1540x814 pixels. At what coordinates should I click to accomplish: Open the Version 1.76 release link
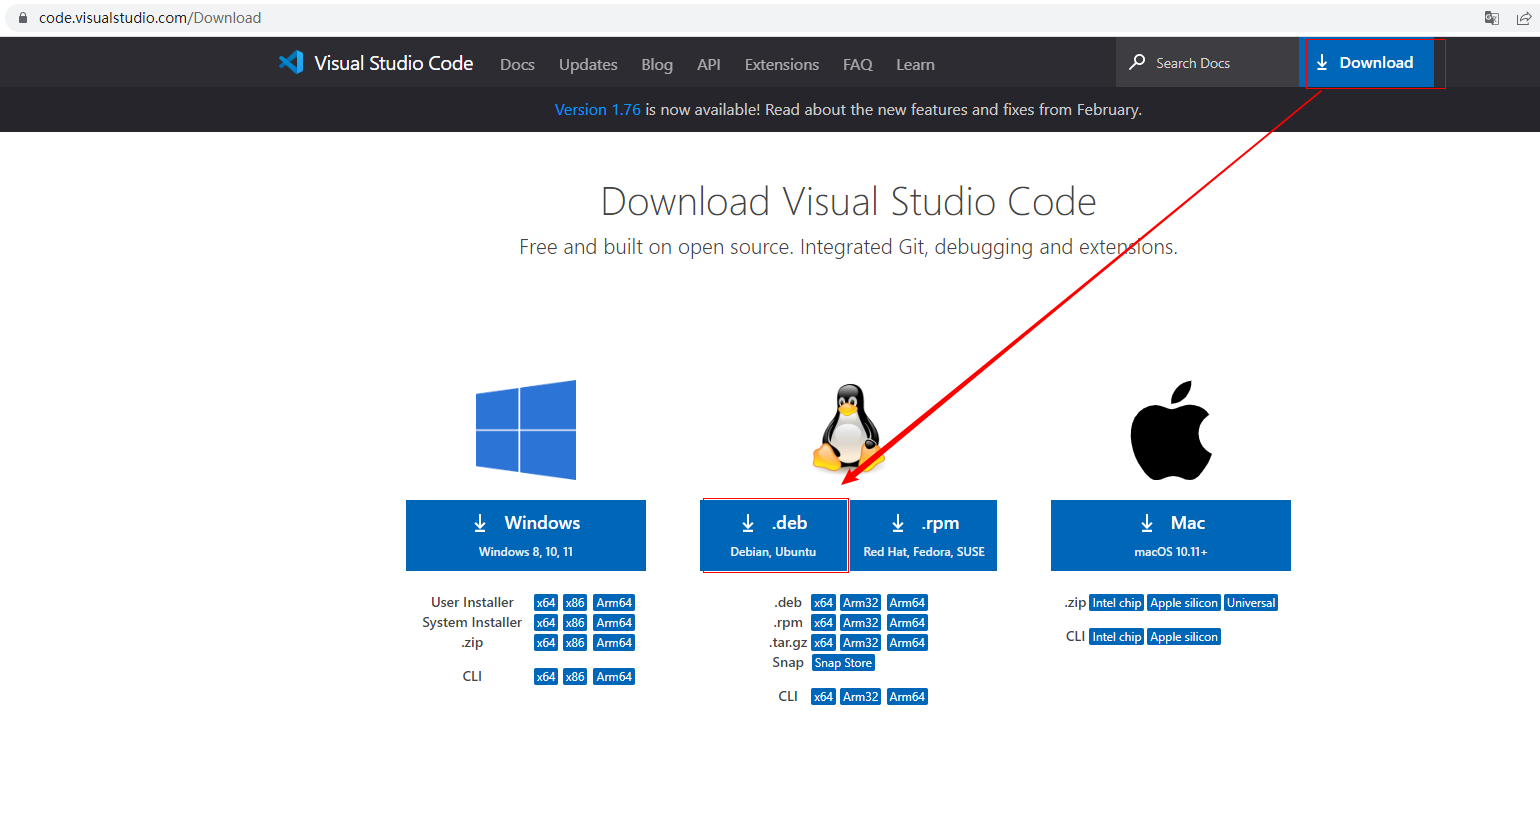[x=598, y=110]
